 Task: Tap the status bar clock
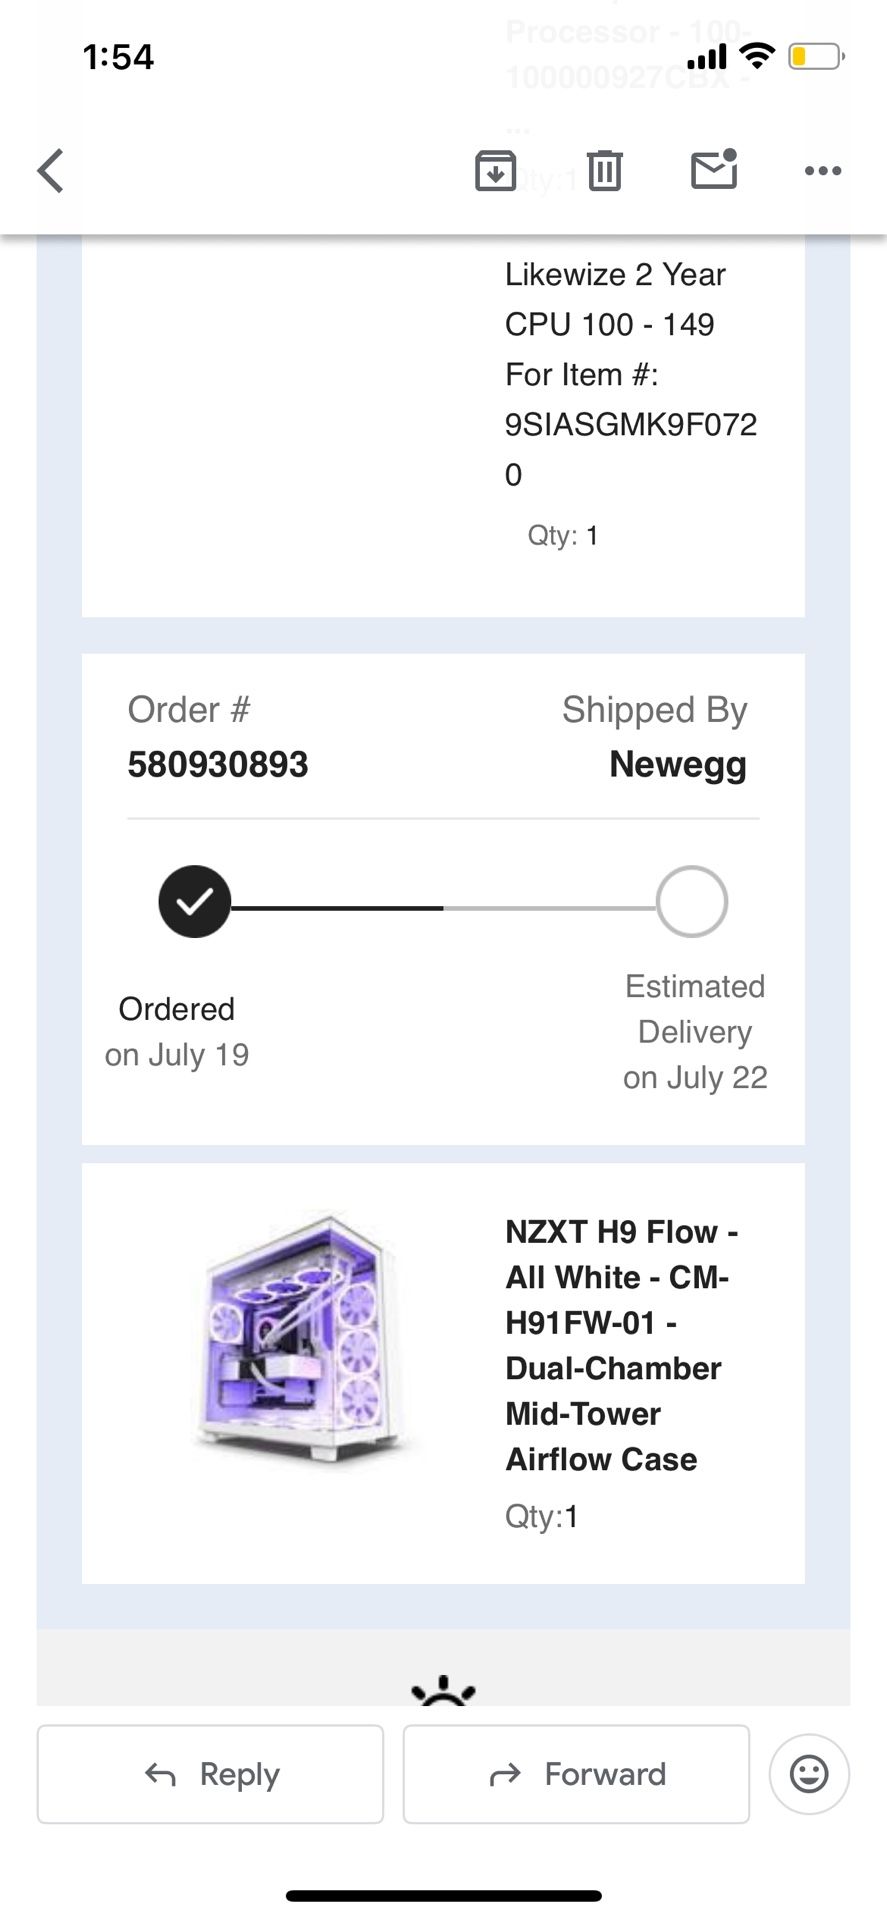(x=118, y=57)
